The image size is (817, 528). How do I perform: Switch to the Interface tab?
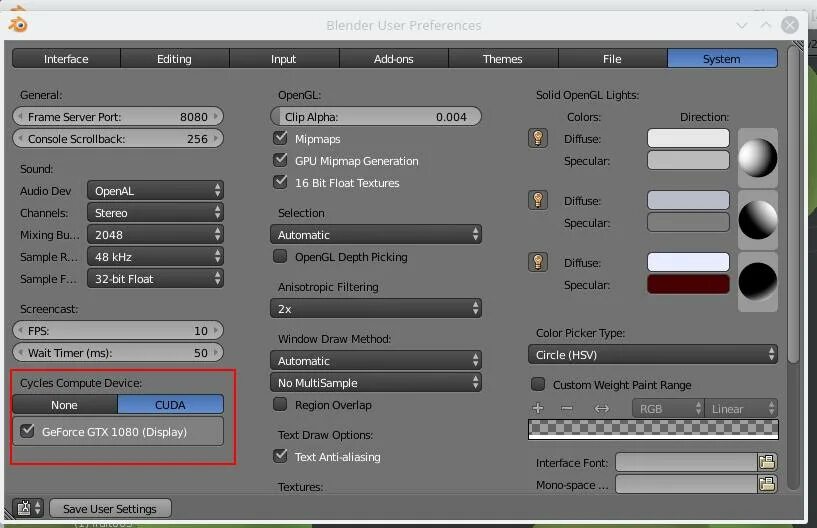[66, 59]
